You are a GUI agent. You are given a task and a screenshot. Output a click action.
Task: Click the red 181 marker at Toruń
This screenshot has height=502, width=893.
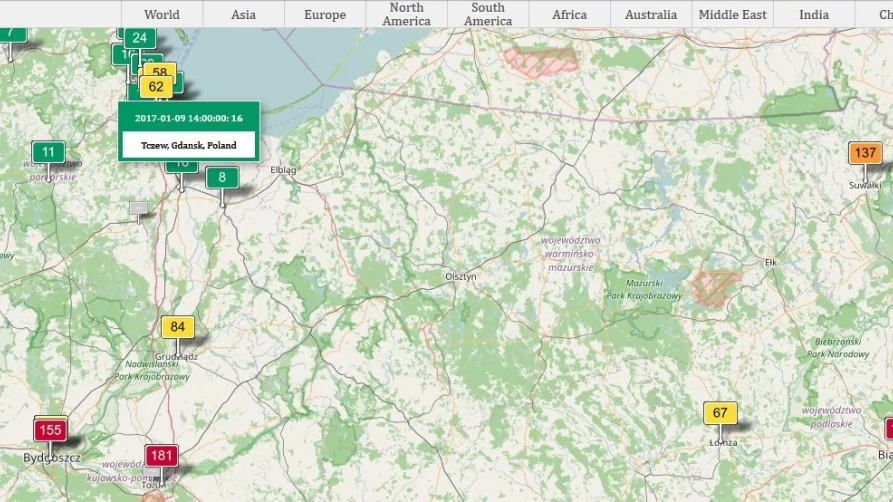point(161,456)
